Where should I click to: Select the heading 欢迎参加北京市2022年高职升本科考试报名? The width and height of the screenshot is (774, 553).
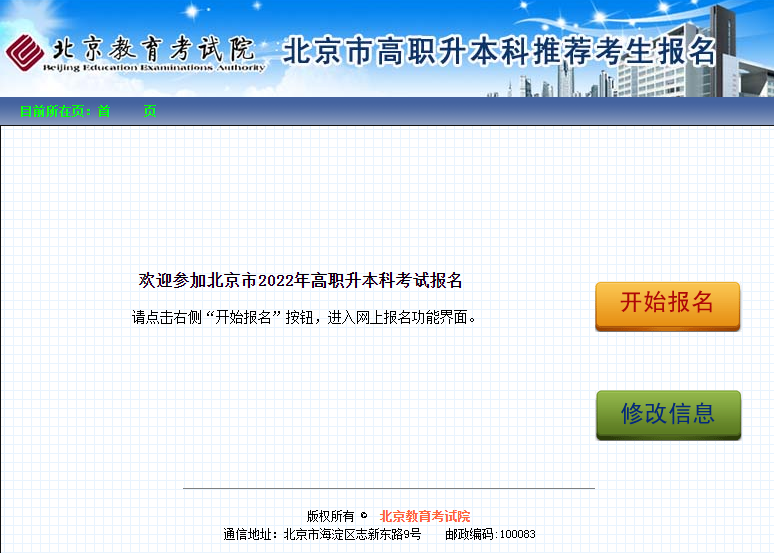(x=300, y=280)
